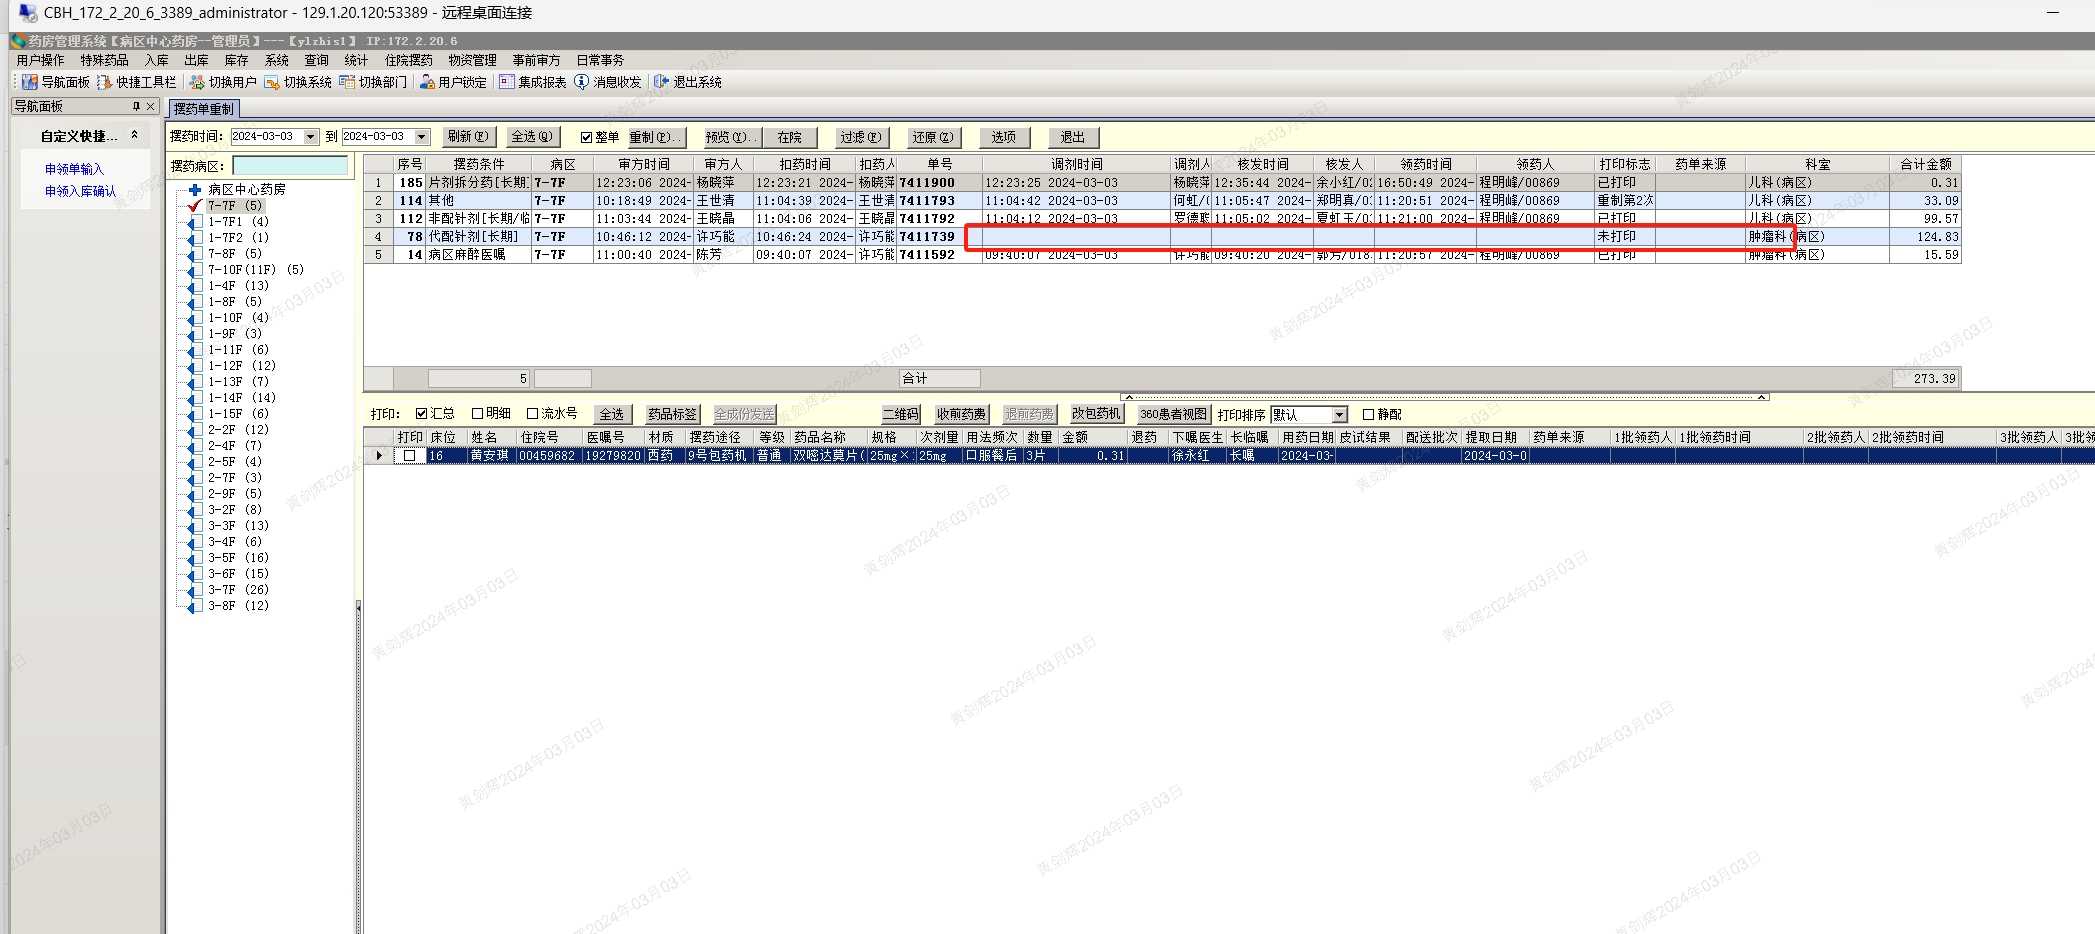
Task: Pin the 导航面板 panel
Action: coord(136,106)
